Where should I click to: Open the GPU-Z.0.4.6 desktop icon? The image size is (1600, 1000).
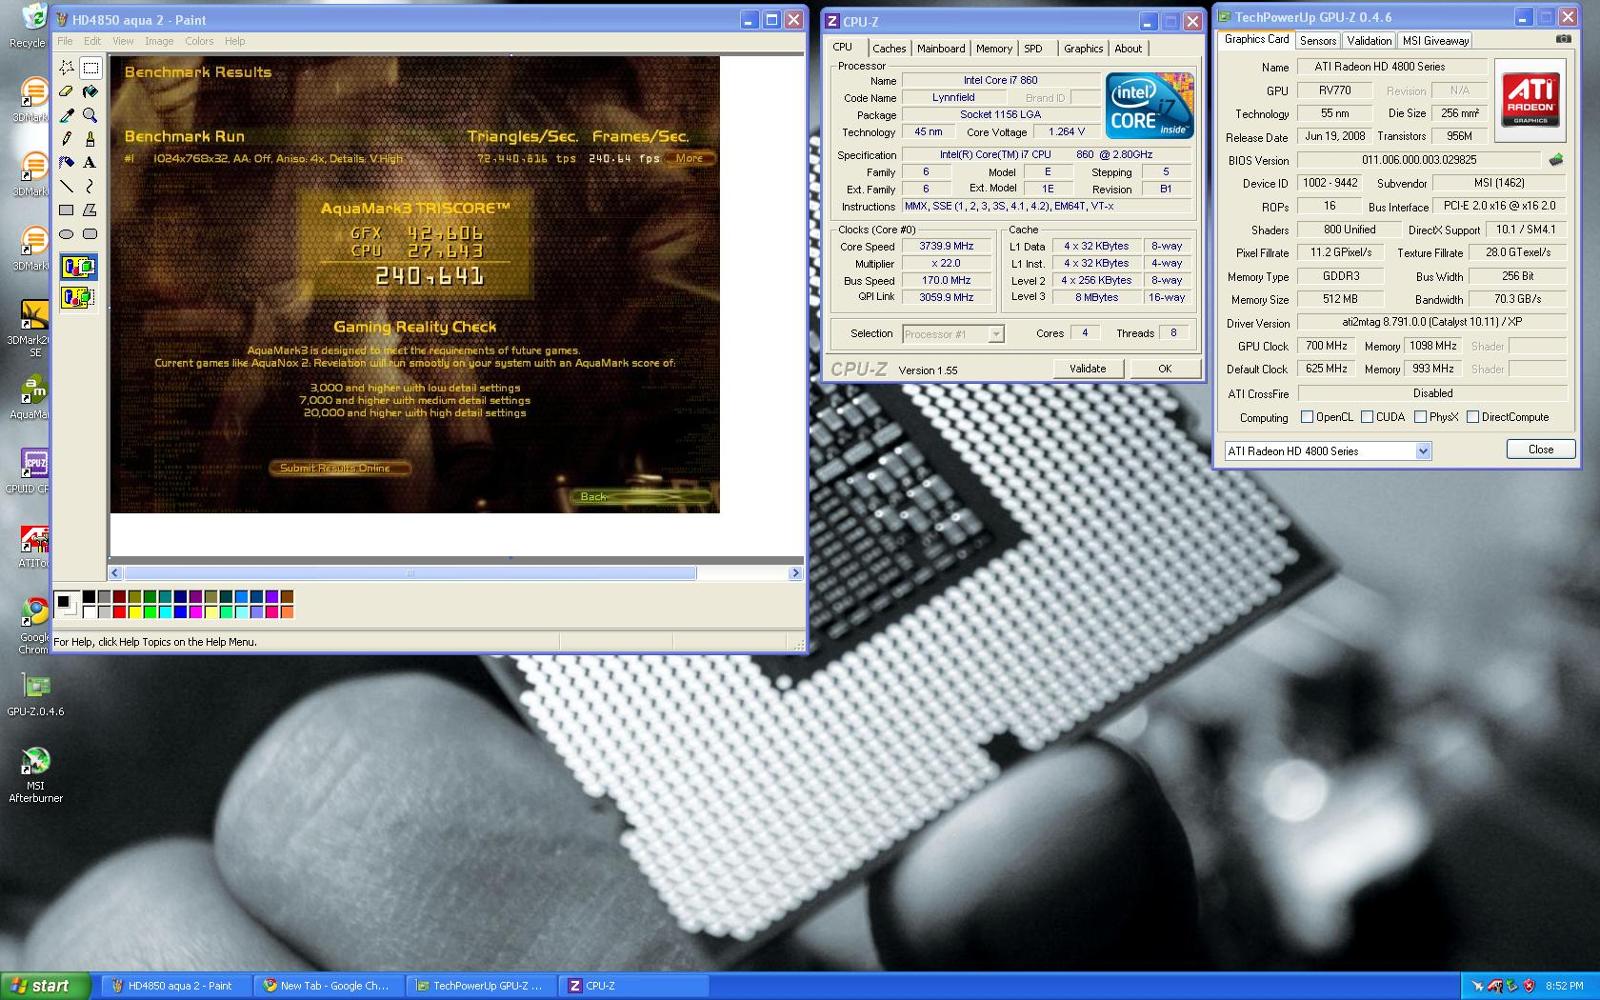point(36,695)
